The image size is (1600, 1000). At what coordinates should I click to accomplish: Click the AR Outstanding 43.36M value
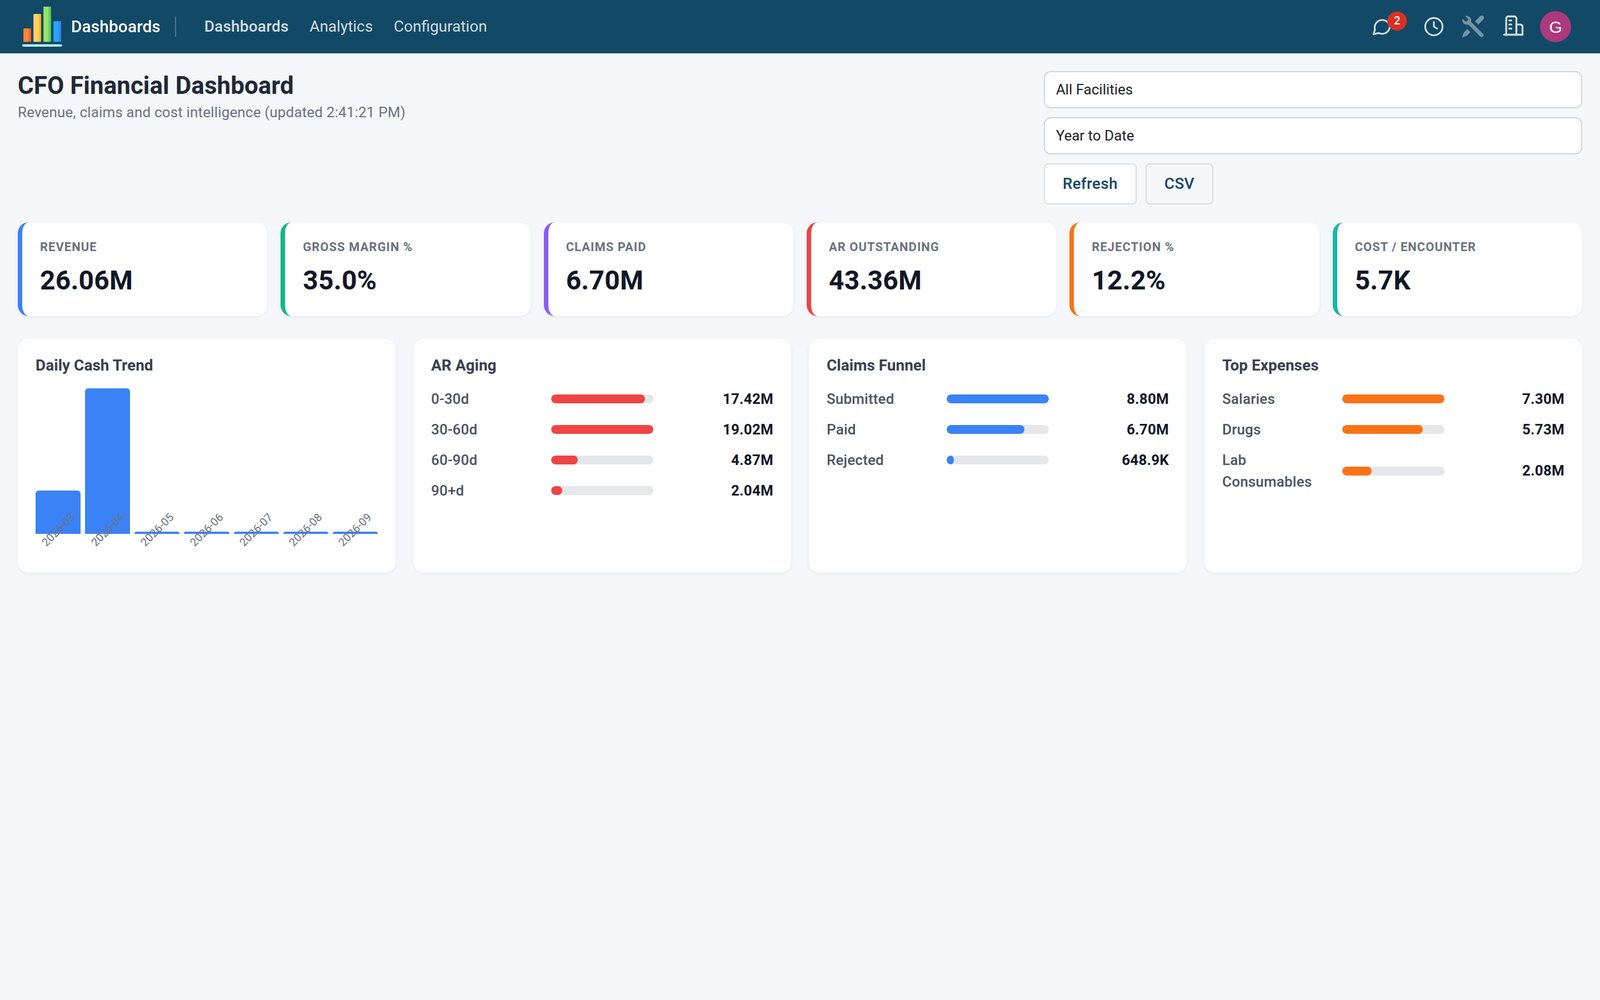tap(875, 281)
